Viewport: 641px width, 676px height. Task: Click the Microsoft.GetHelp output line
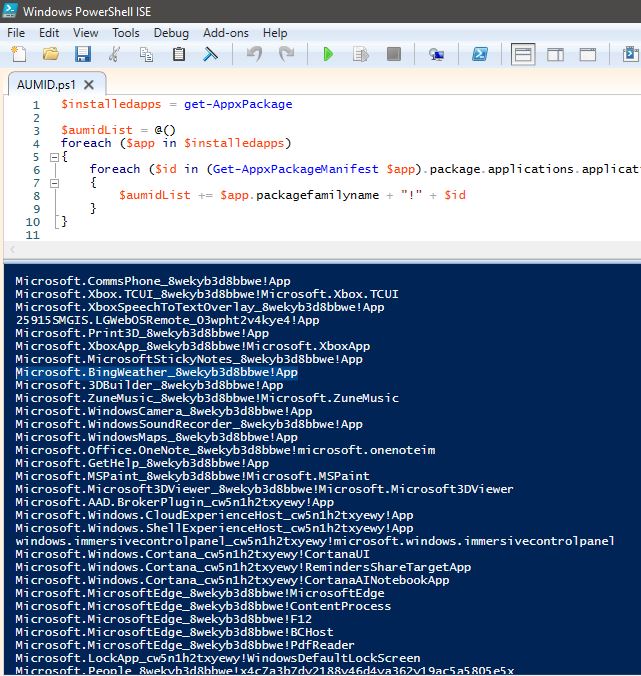[142, 463]
